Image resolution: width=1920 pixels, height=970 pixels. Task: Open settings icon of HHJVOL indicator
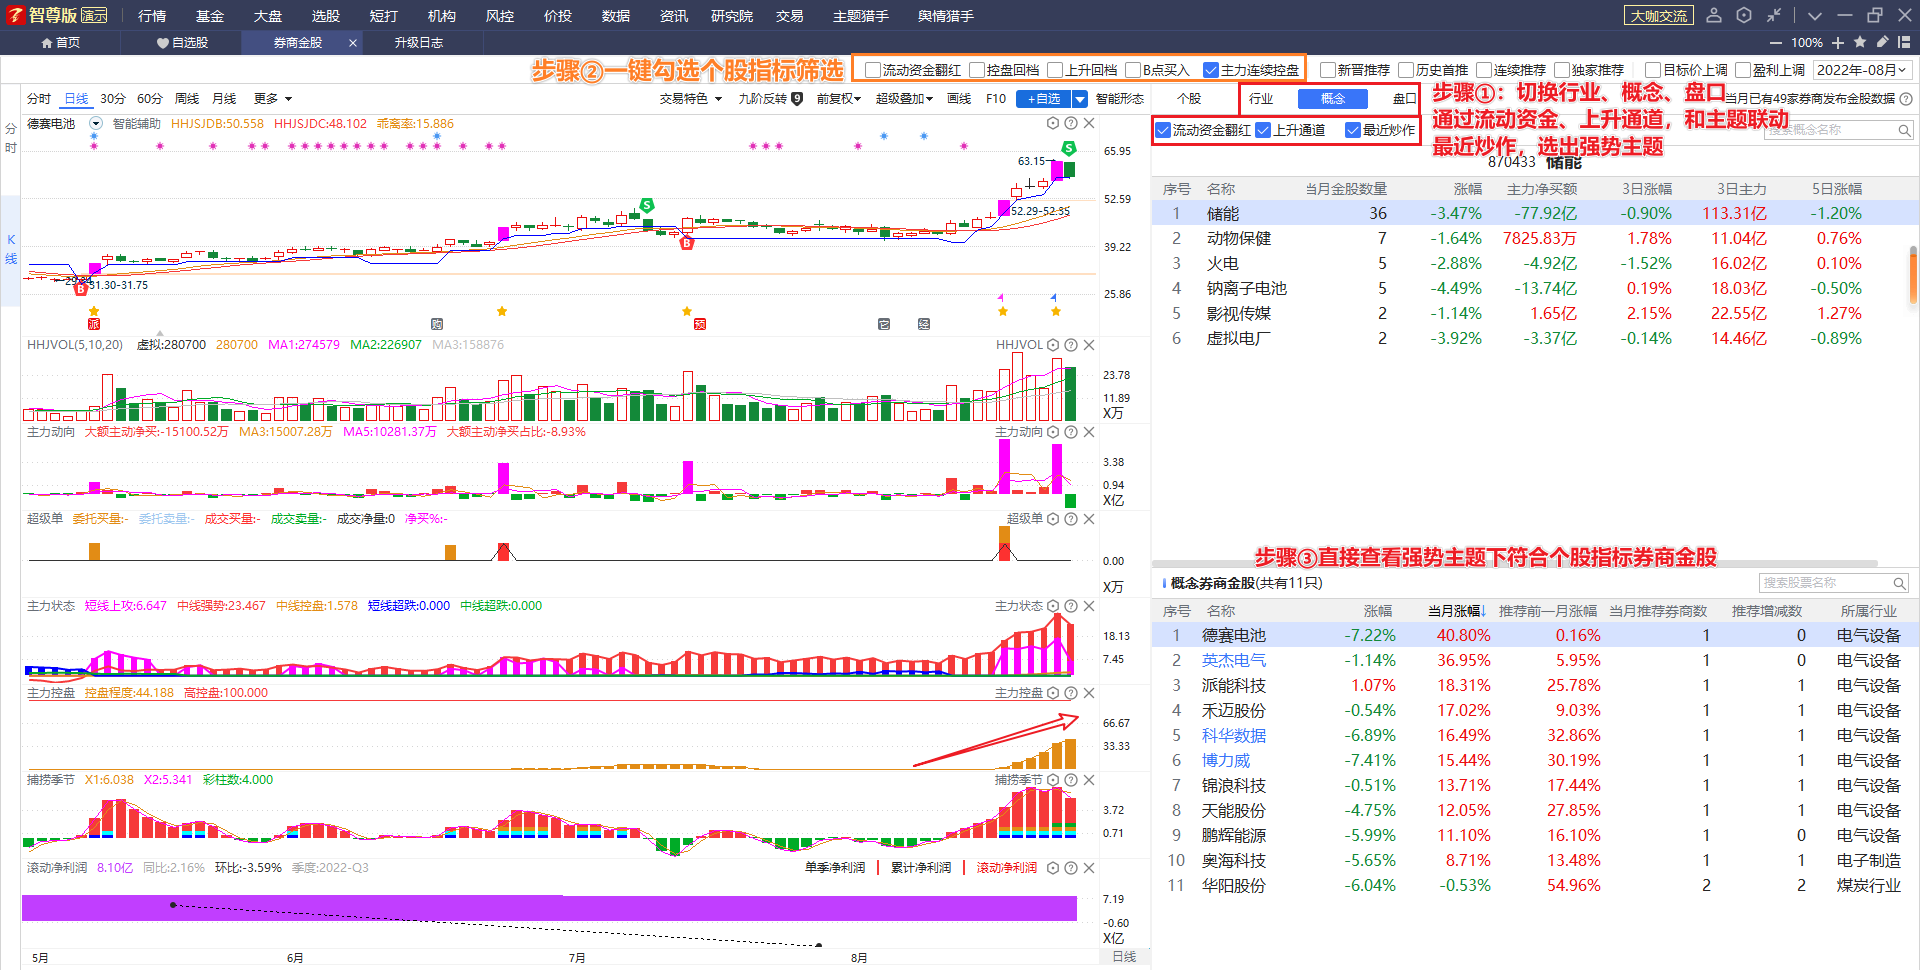point(1053,345)
